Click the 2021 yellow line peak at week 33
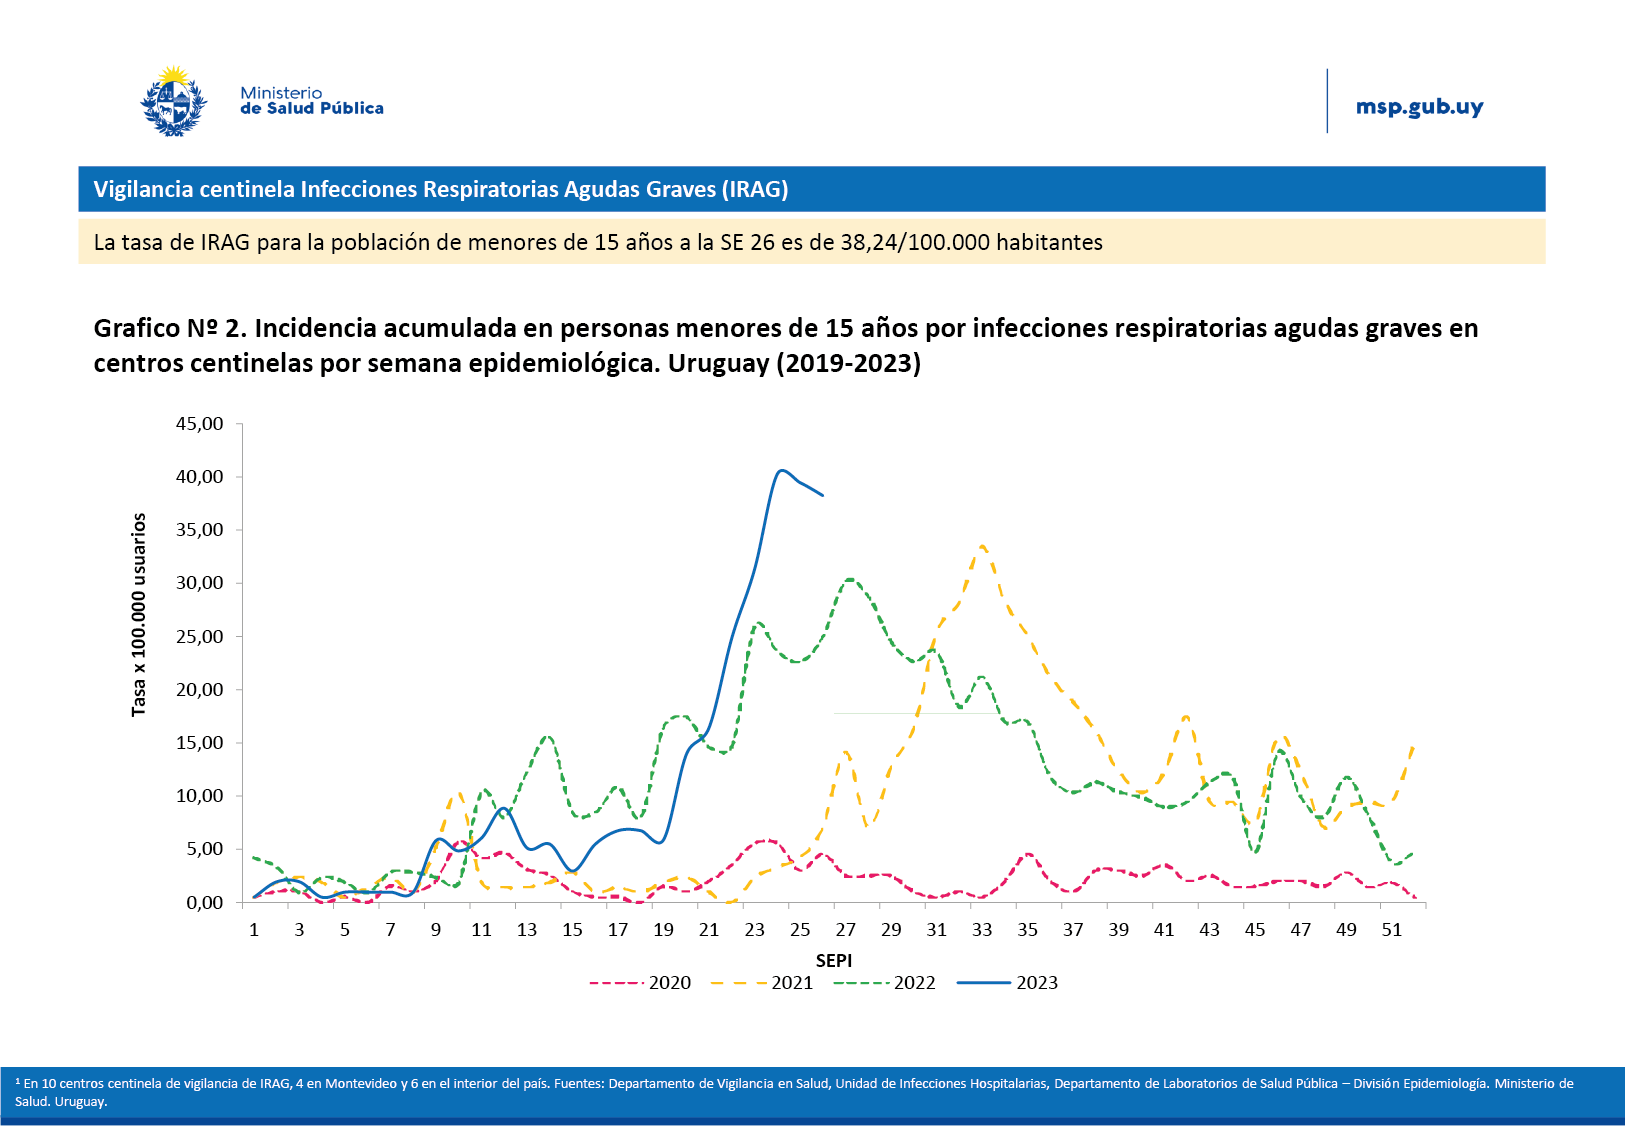The image size is (1625, 1126). point(982,546)
